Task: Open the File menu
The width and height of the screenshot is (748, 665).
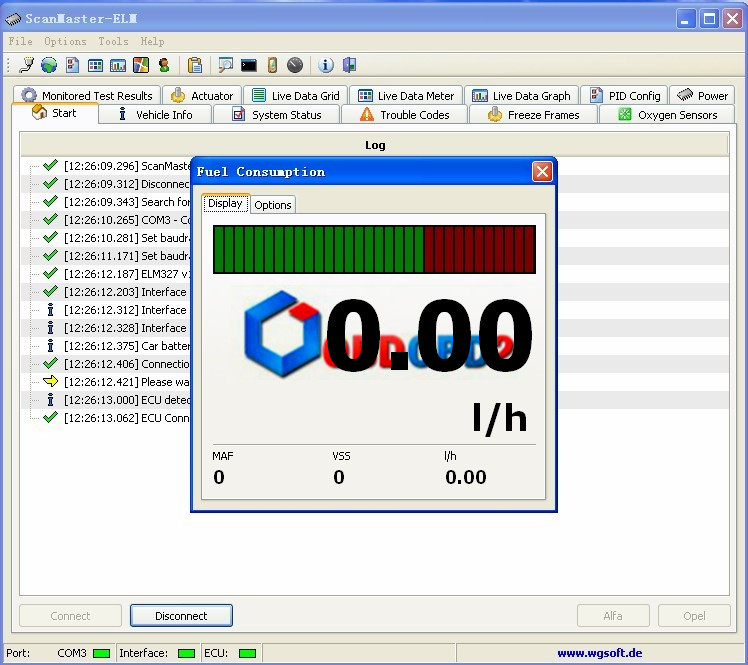Action: coord(20,42)
